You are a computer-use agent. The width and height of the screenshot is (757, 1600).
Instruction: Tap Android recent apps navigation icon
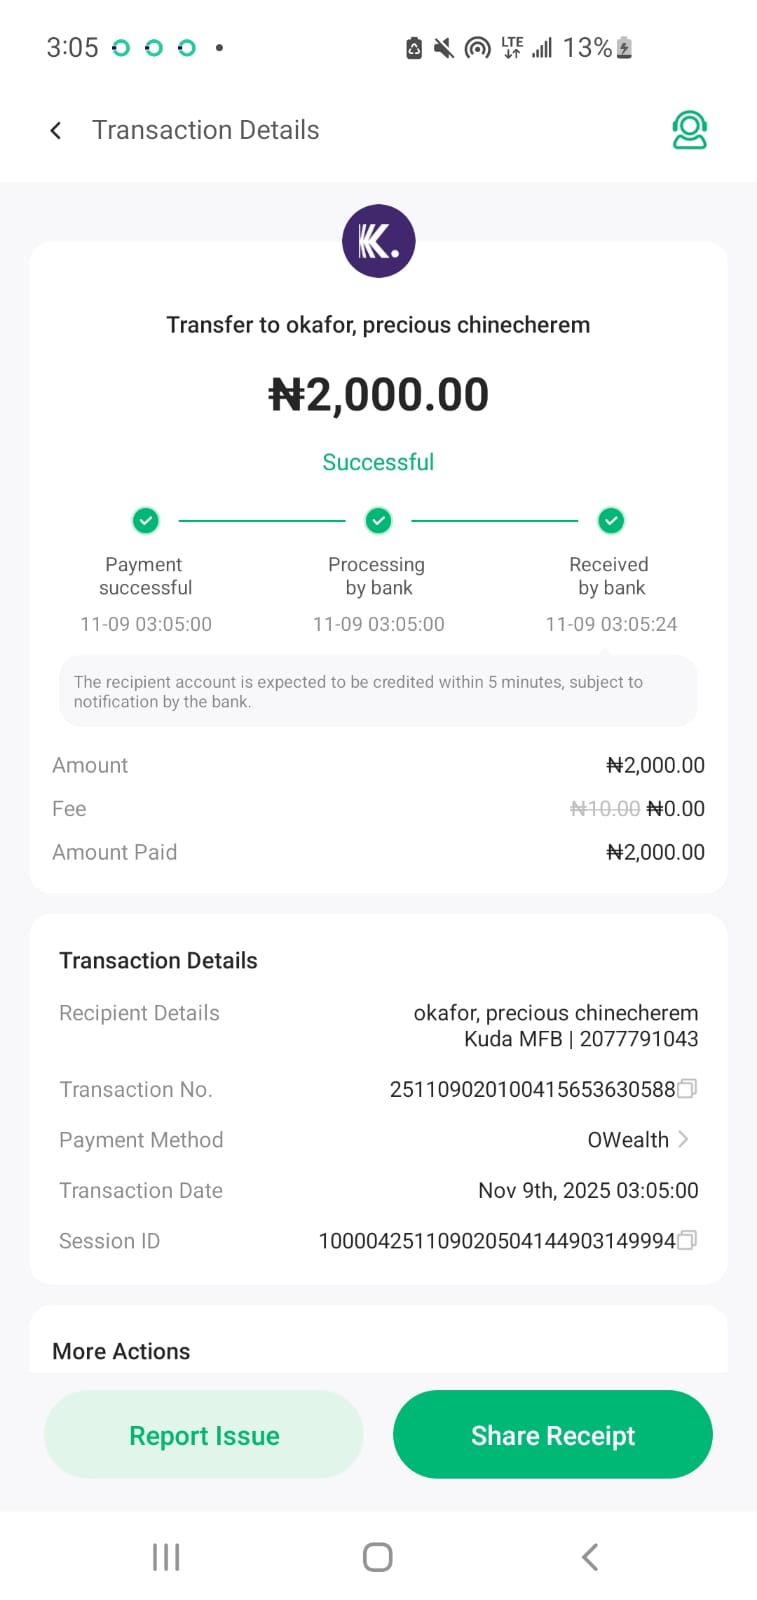tap(166, 1556)
